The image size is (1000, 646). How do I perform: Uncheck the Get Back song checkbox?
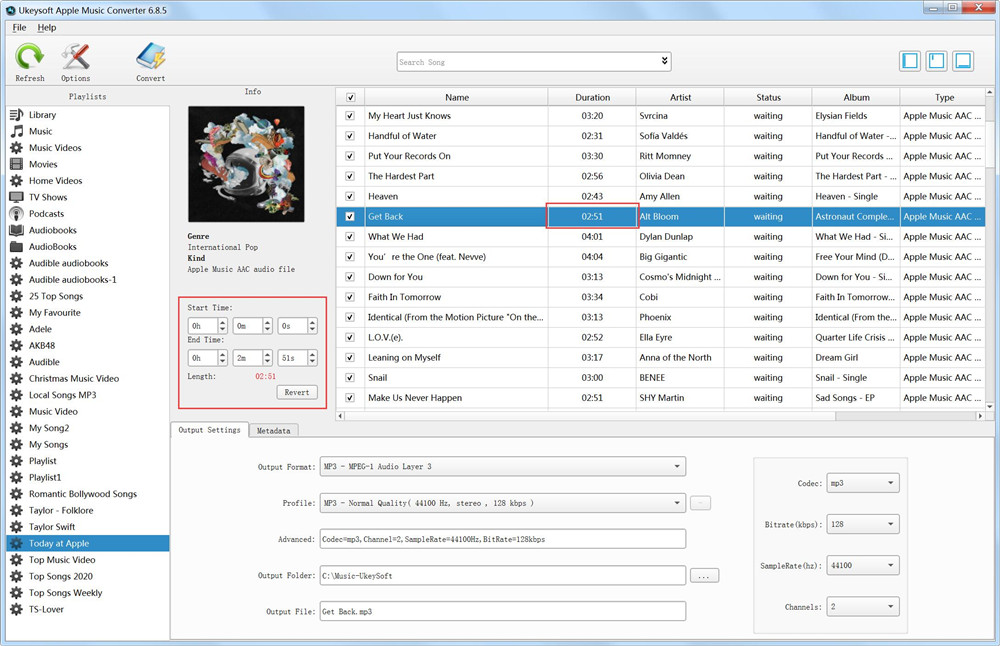(349, 216)
